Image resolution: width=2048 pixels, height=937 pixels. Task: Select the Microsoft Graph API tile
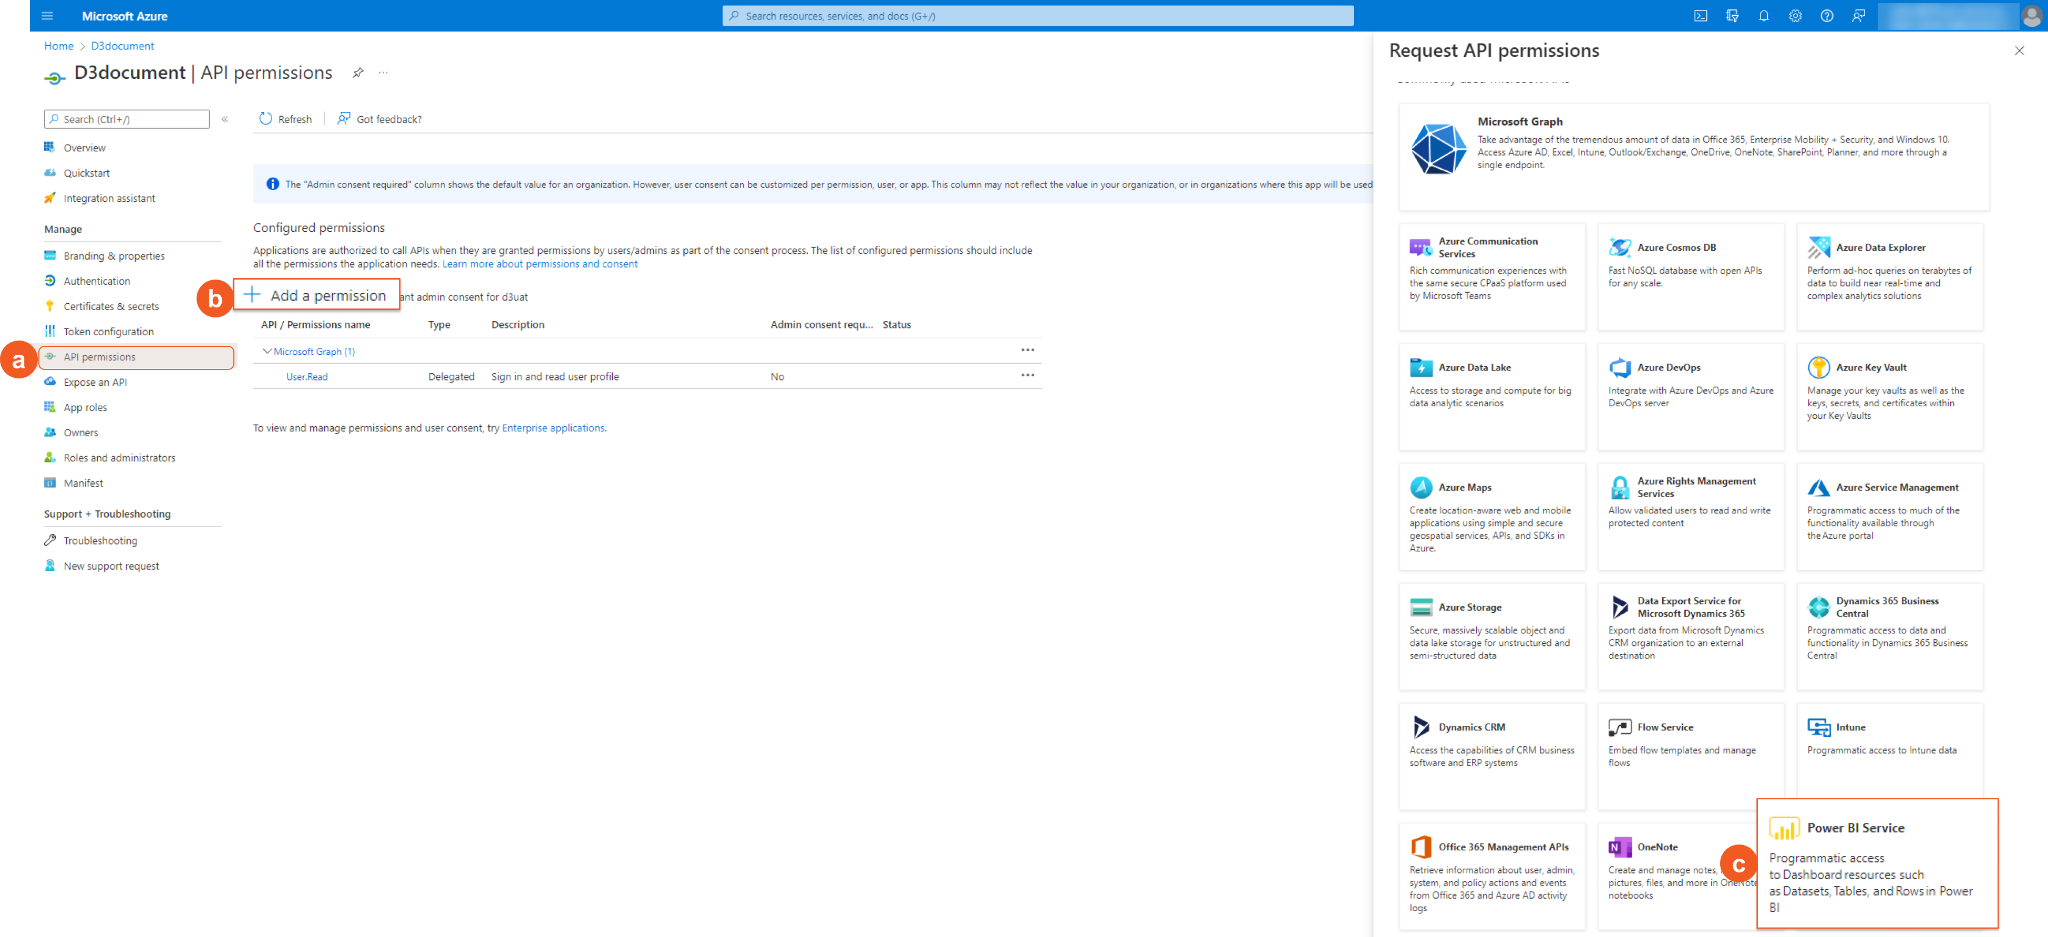coord(1693,156)
